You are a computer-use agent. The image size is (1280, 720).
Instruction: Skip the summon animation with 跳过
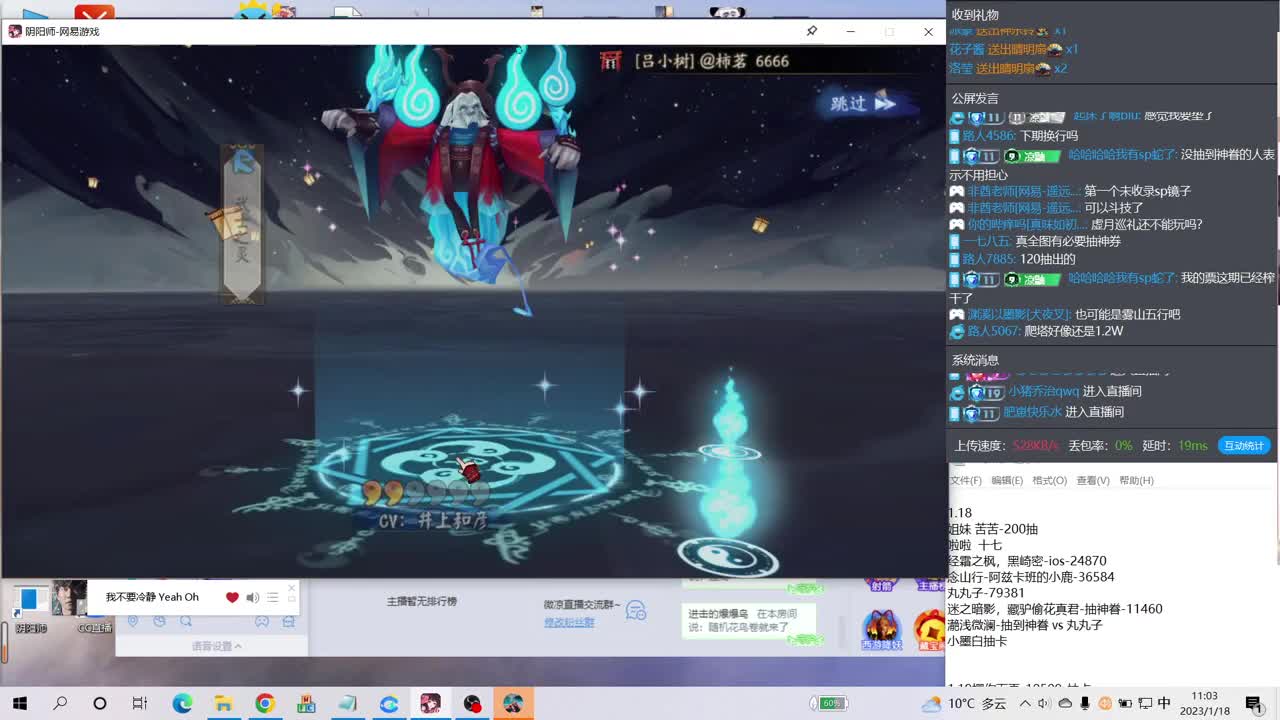pyautogui.click(x=862, y=103)
